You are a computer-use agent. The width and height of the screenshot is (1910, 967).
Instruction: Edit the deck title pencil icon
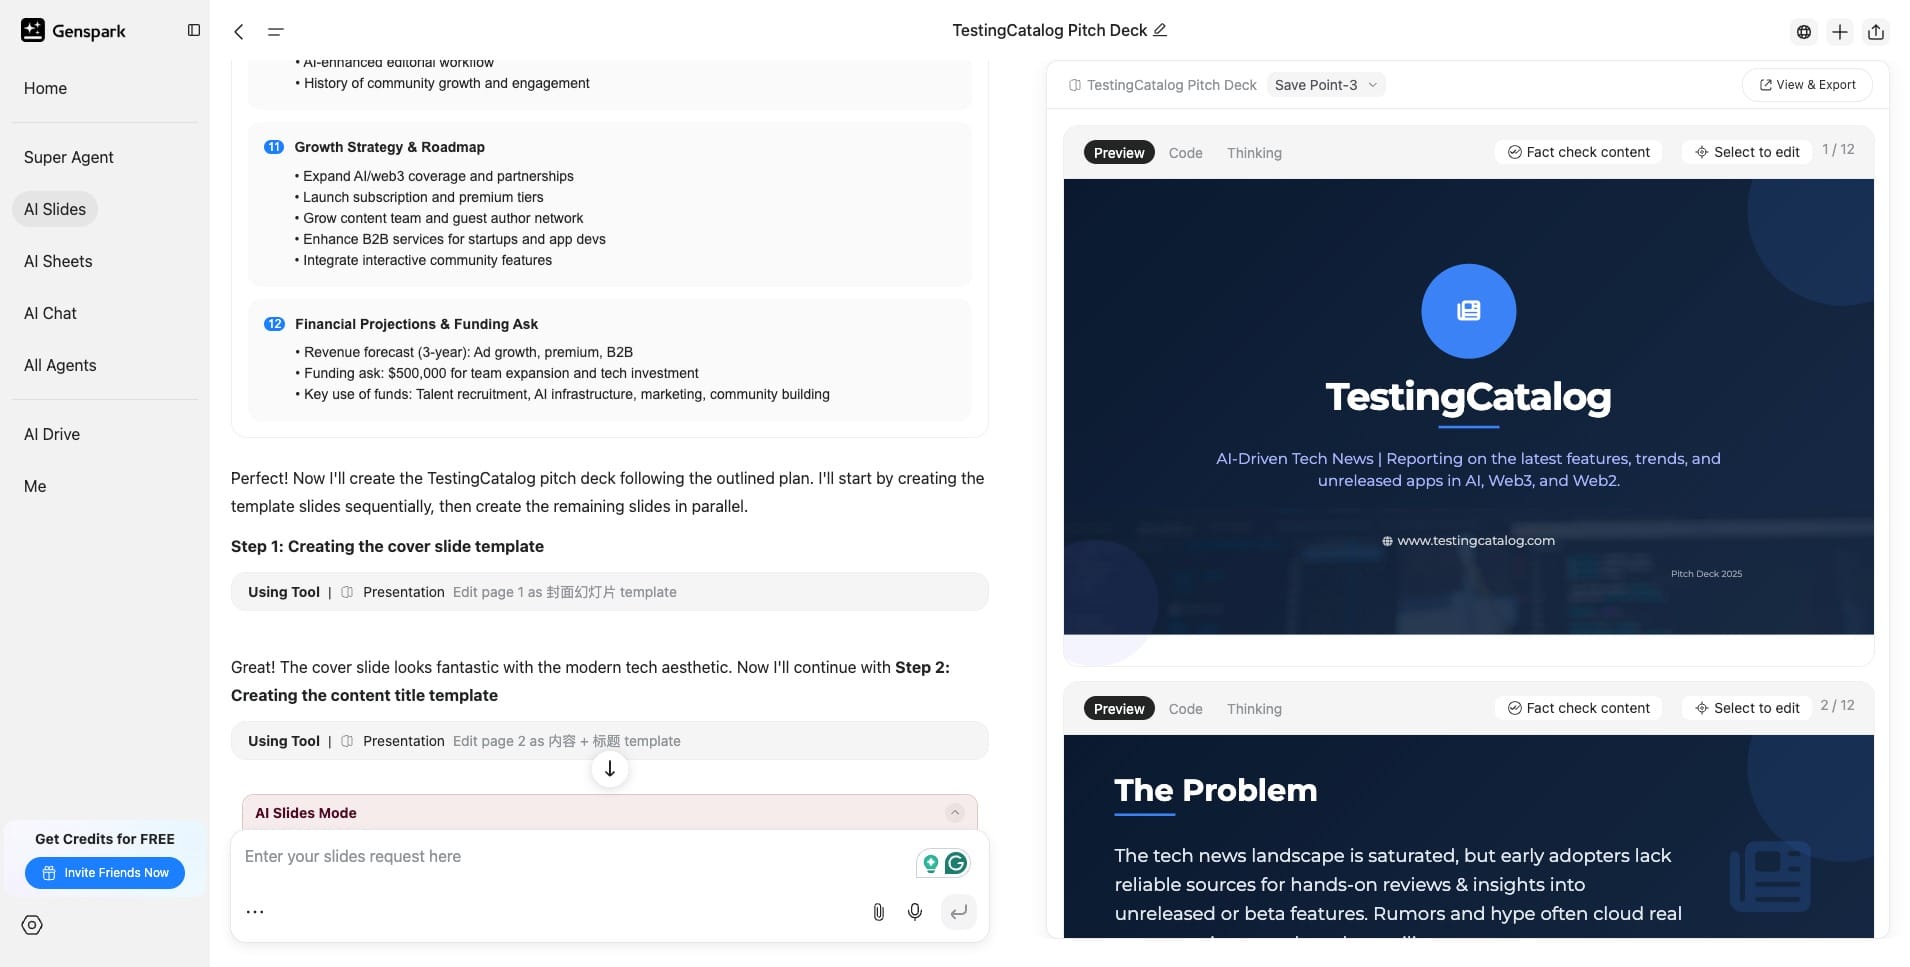[1160, 30]
